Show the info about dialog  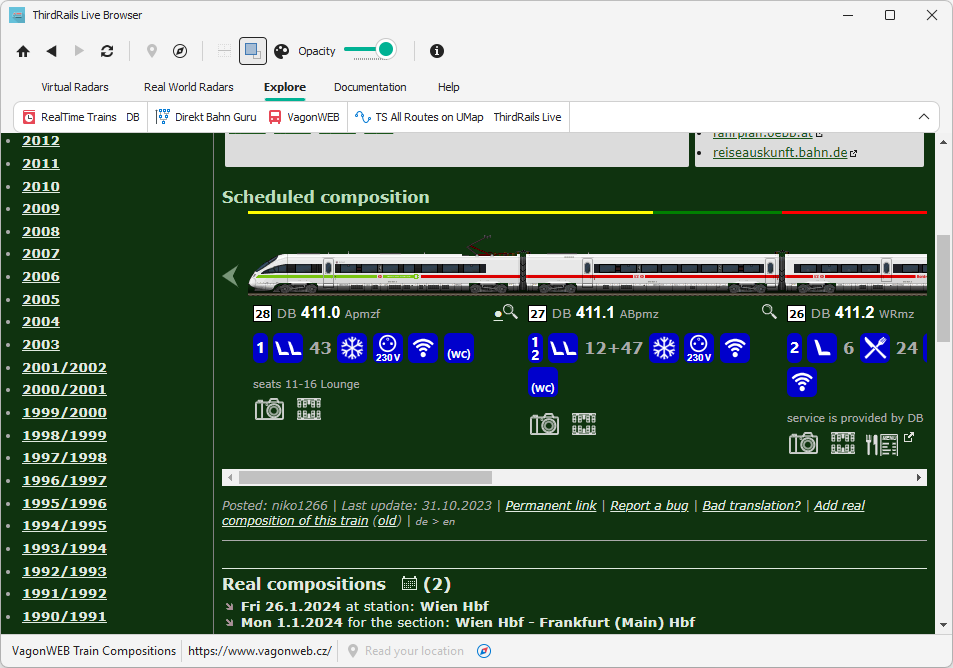(x=436, y=51)
